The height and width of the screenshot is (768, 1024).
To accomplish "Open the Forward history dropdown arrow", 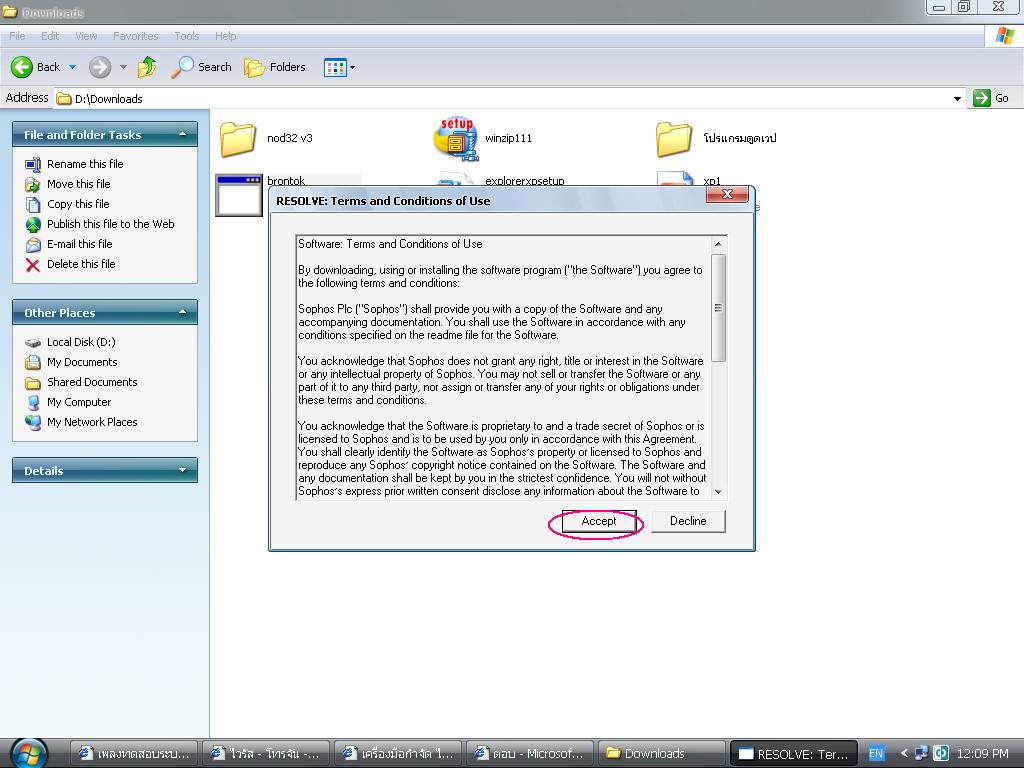I will (123, 67).
